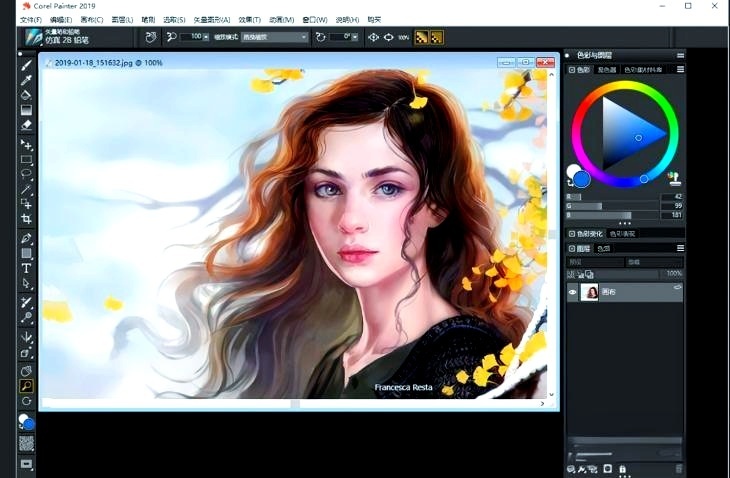Viewport: 730px width, 478px height.
Task: Click the B channel slider
Action: (x=612, y=215)
